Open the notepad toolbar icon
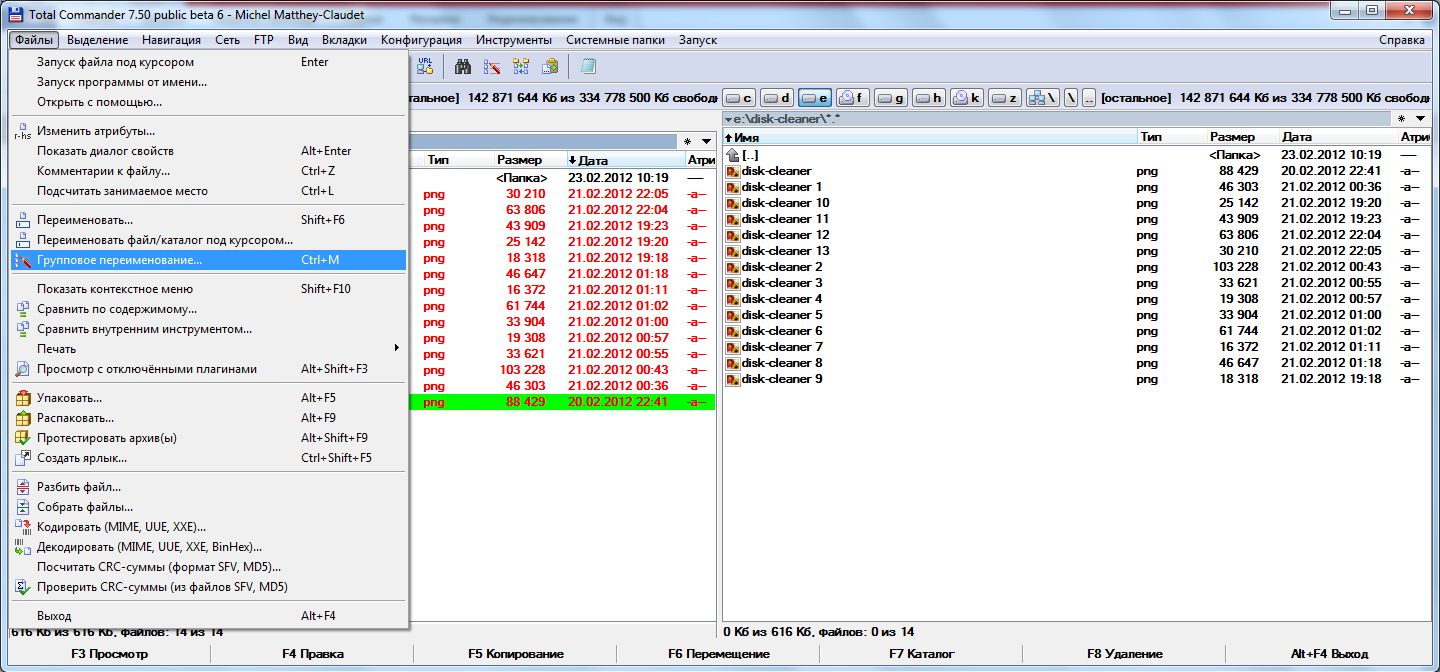This screenshot has width=1440, height=672. (x=588, y=66)
